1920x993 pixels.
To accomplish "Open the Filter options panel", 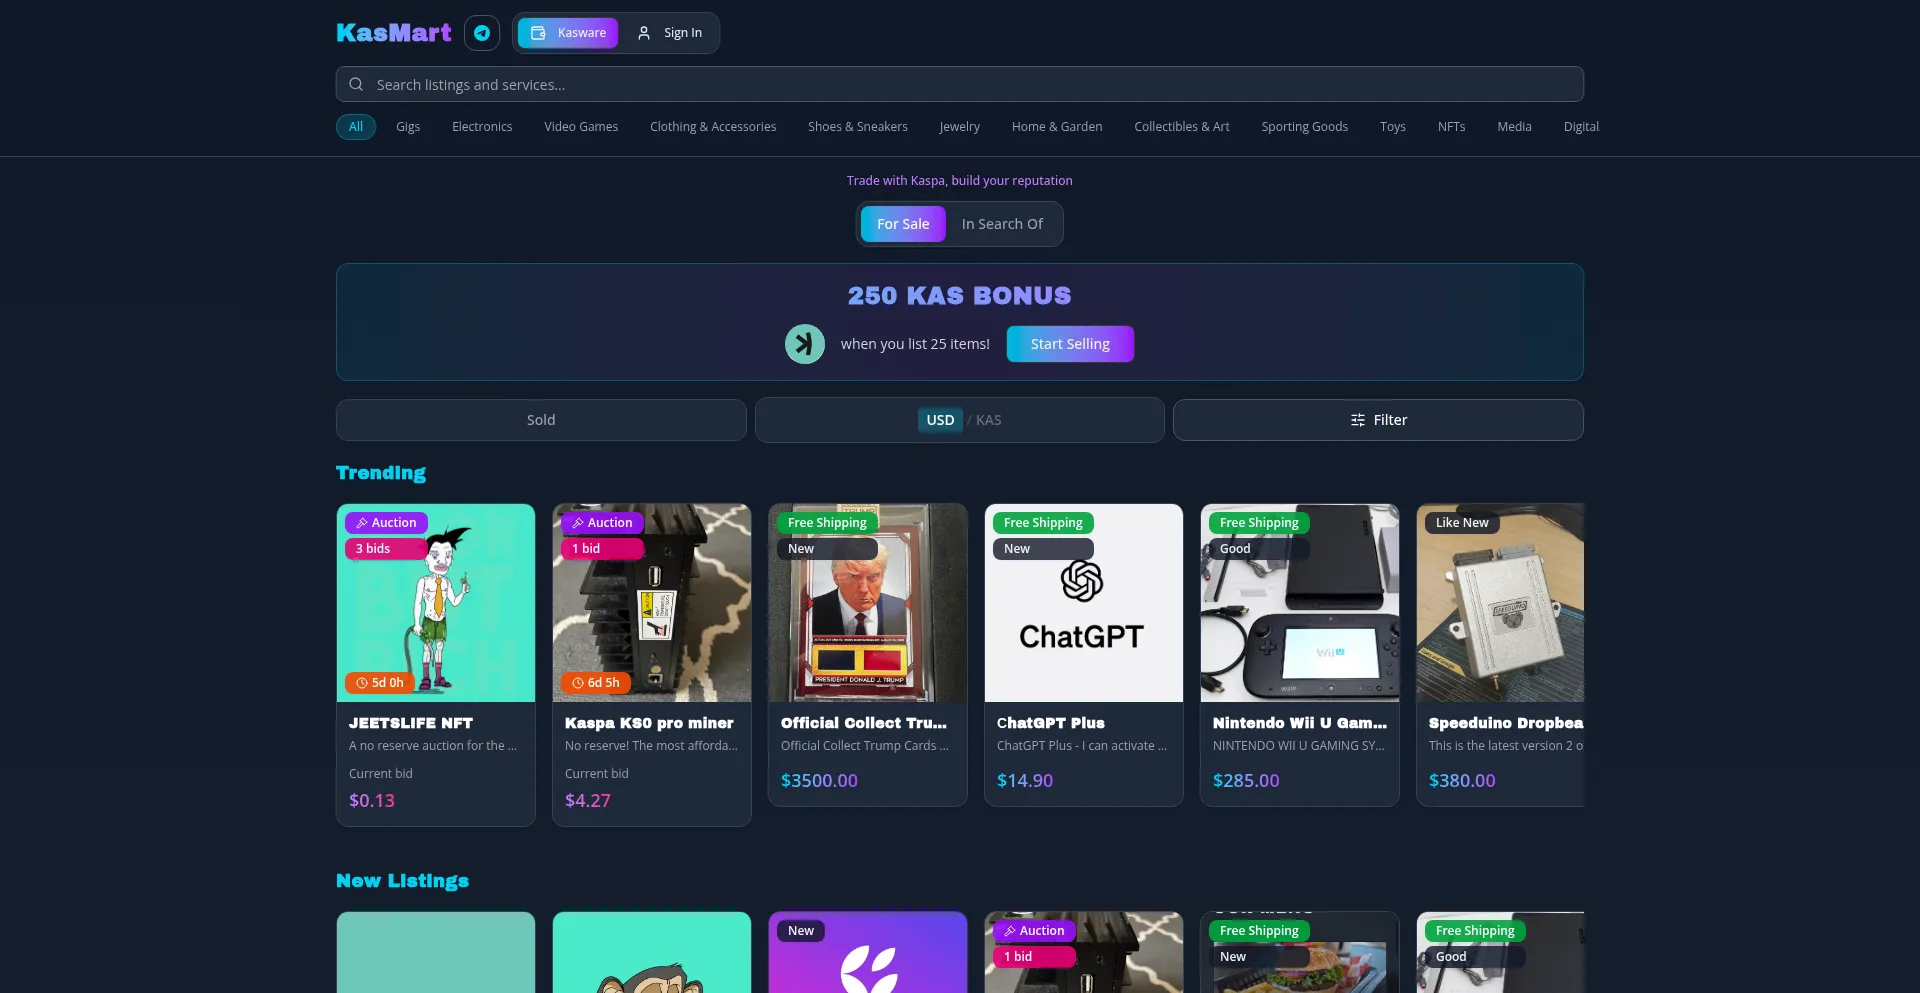I will [1377, 420].
